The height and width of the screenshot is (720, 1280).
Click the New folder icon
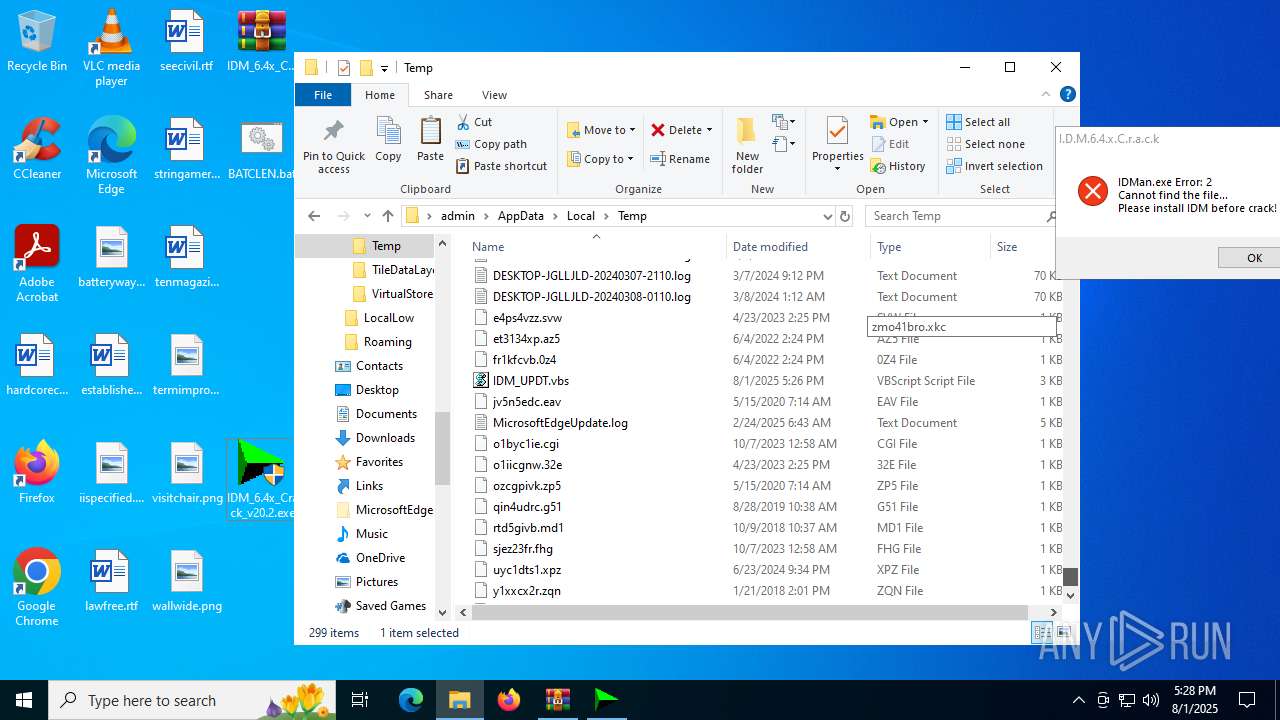click(747, 145)
